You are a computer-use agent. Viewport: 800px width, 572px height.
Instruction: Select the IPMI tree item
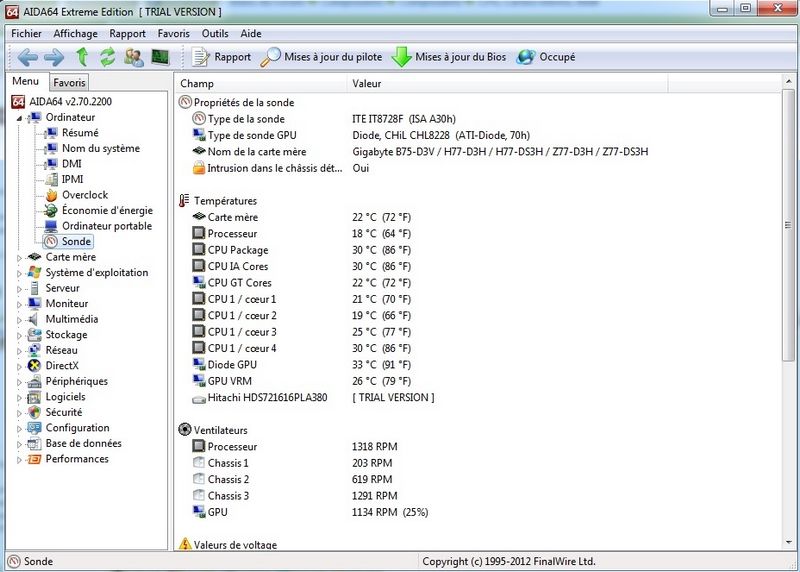[x=72, y=180]
